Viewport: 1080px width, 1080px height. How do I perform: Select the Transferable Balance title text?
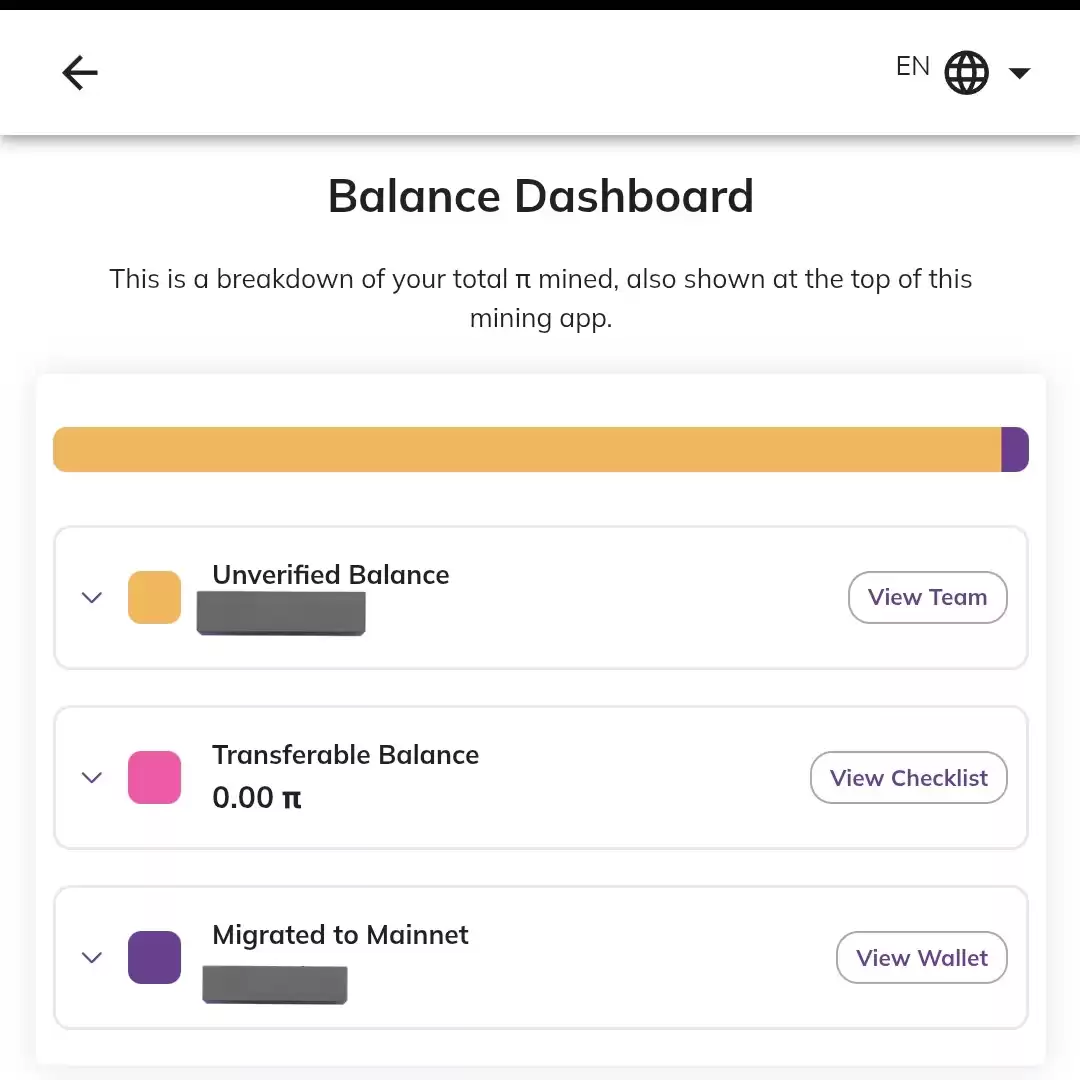345,755
